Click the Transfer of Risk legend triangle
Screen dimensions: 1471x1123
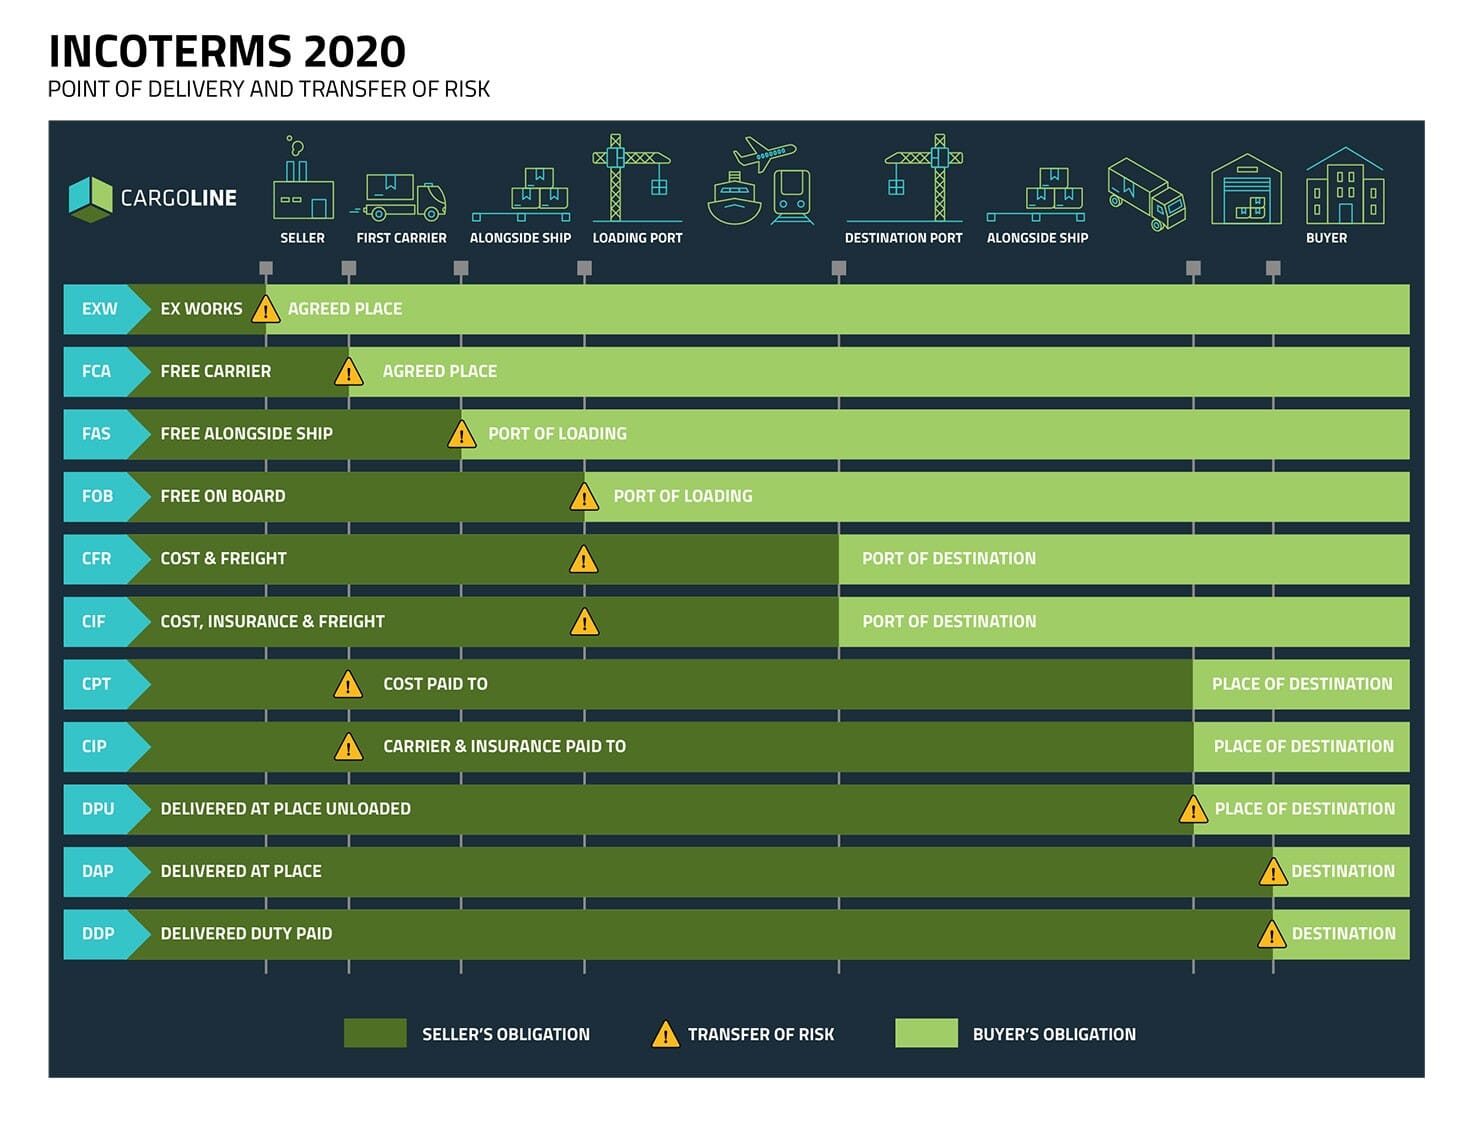click(x=665, y=1034)
